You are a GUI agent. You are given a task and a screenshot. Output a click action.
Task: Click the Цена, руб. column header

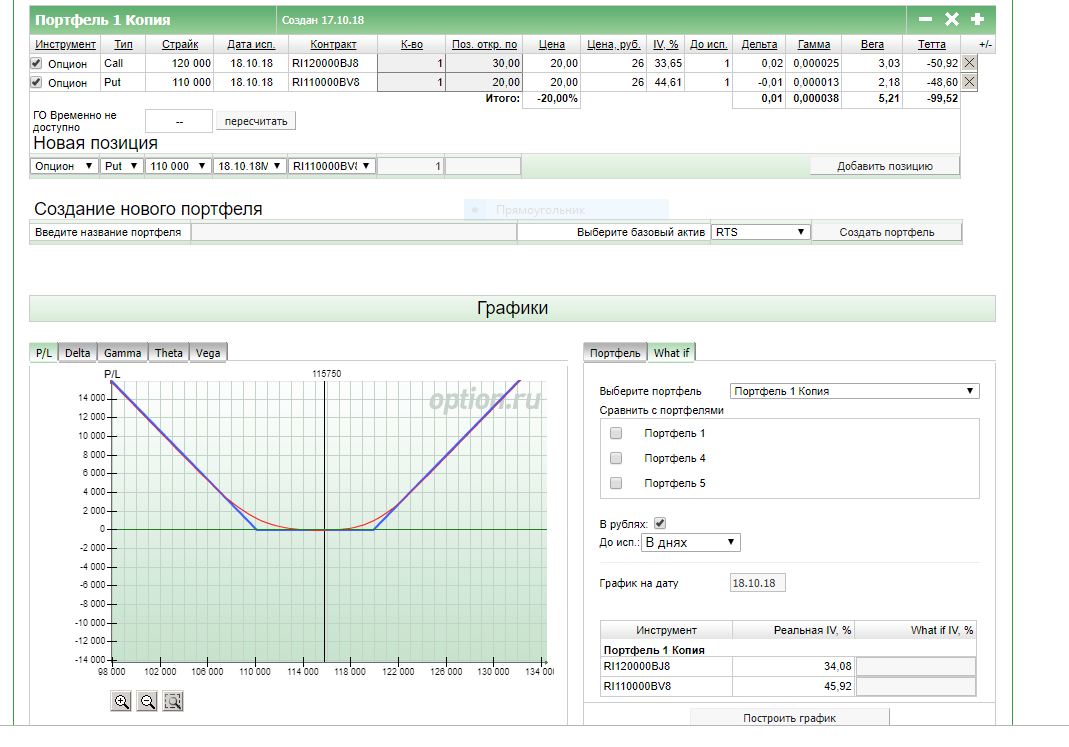pos(614,44)
